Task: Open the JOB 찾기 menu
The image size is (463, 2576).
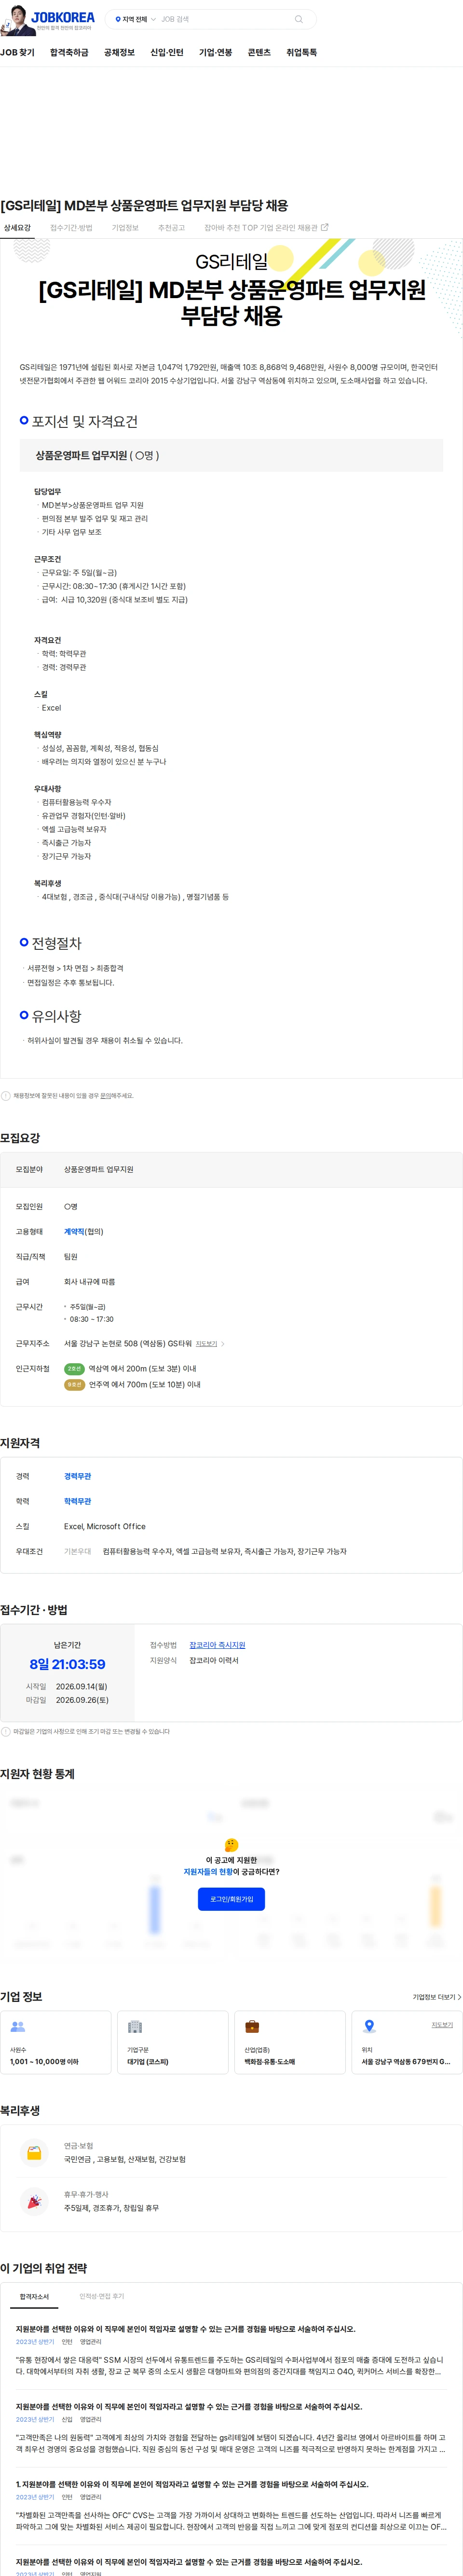Action: [x=17, y=52]
